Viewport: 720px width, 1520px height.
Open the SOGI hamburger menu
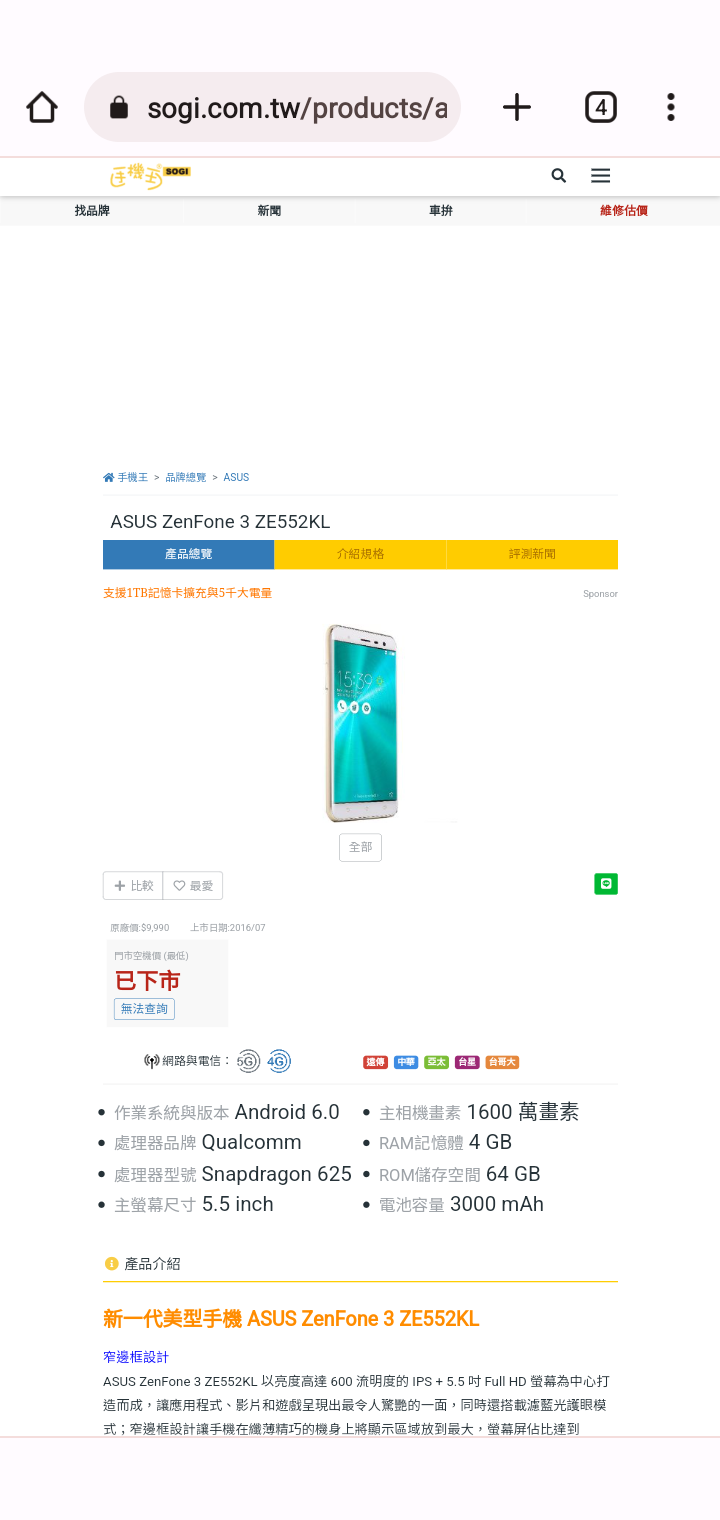(600, 176)
